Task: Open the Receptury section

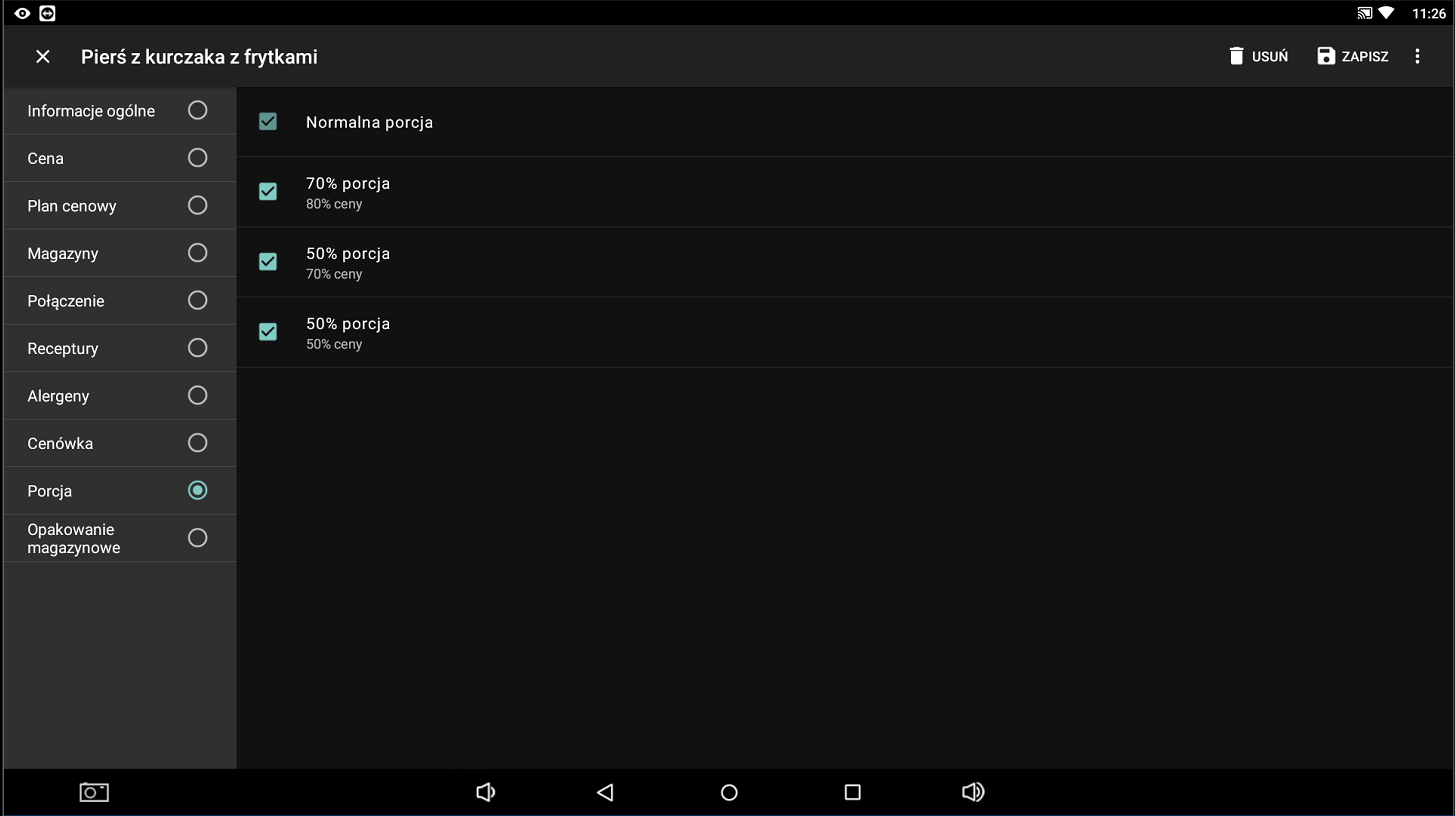Action: click(x=120, y=348)
